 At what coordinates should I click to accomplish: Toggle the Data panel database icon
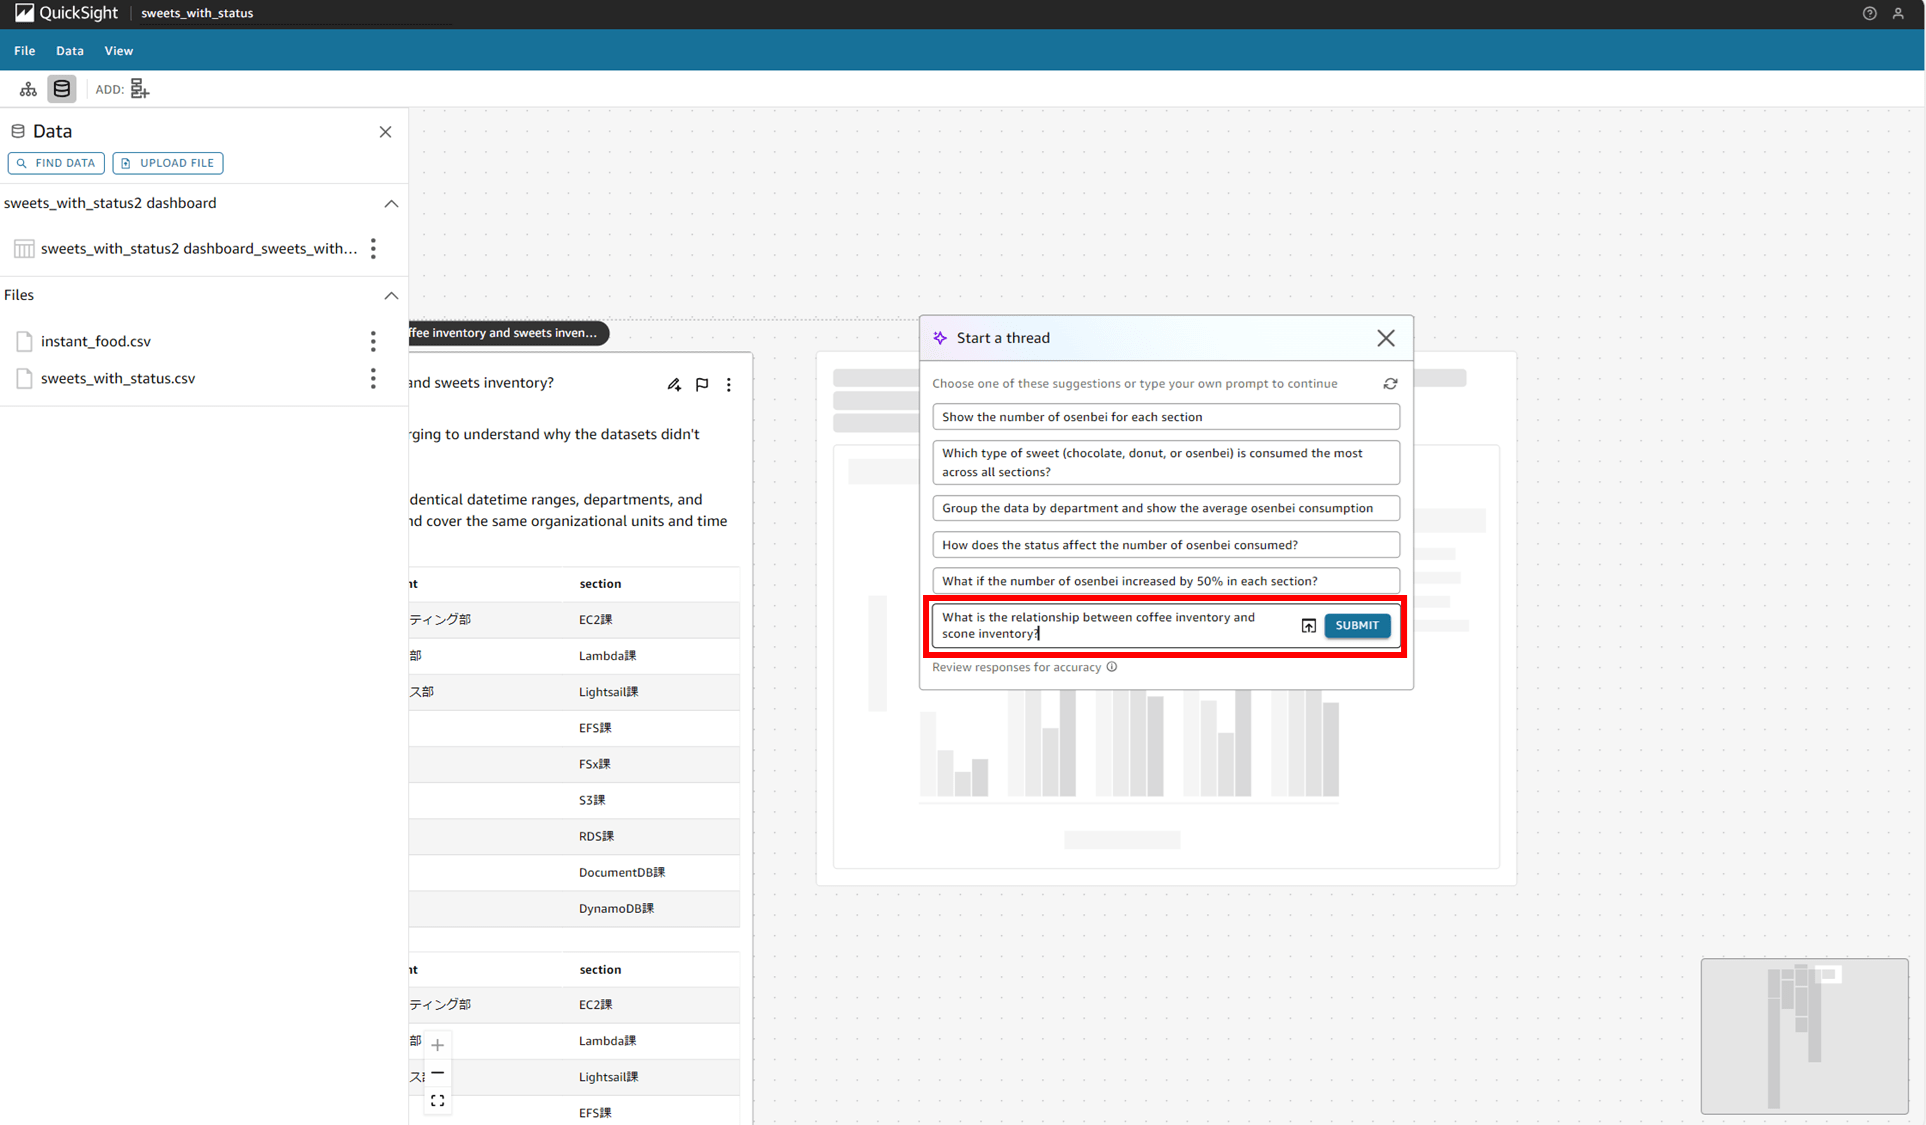click(x=62, y=89)
